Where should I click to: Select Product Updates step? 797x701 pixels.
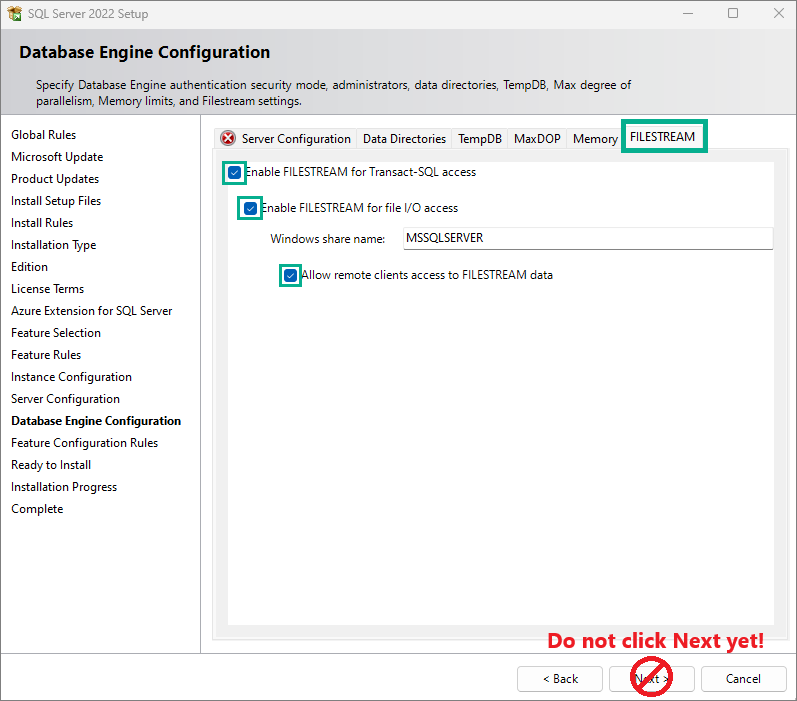pyautogui.click(x=55, y=179)
